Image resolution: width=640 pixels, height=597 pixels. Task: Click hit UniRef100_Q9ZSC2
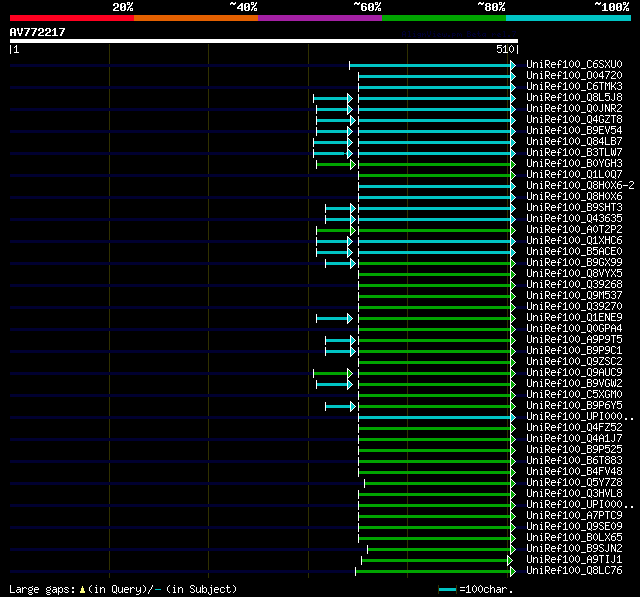coord(574,362)
